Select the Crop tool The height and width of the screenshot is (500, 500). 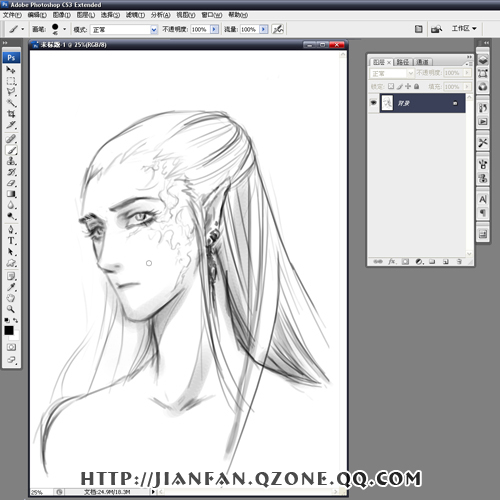click(x=11, y=114)
